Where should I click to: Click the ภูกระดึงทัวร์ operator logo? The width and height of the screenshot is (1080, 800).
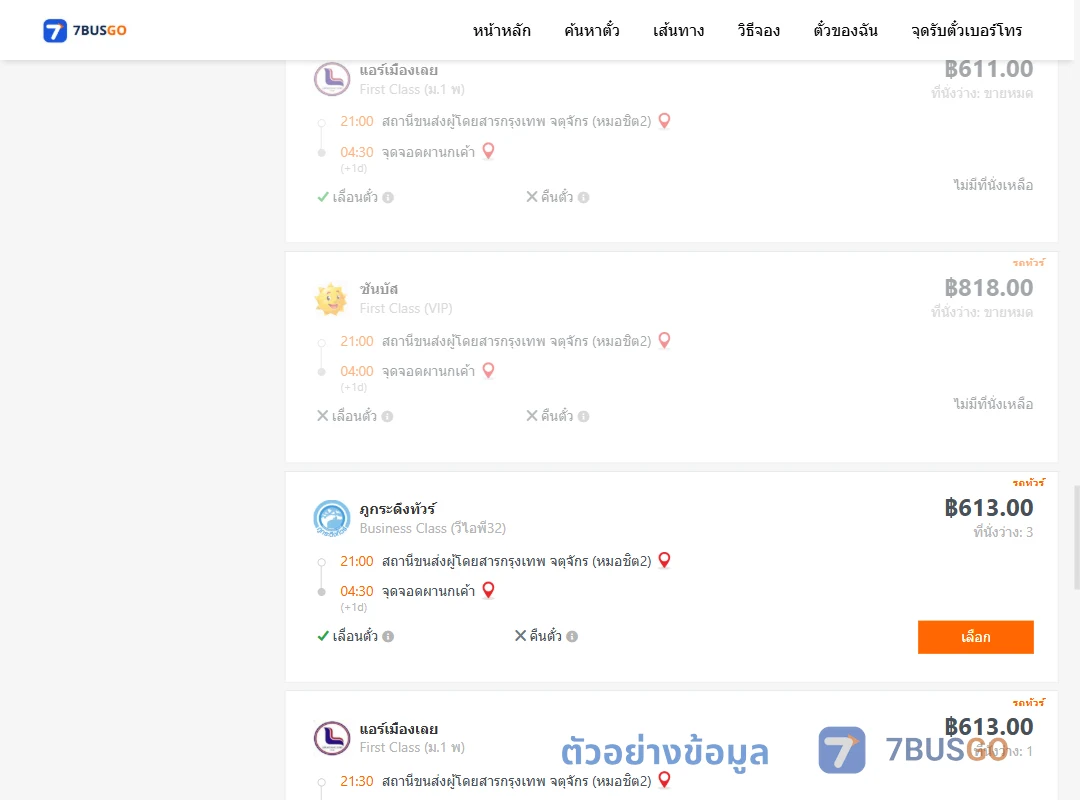332,518
